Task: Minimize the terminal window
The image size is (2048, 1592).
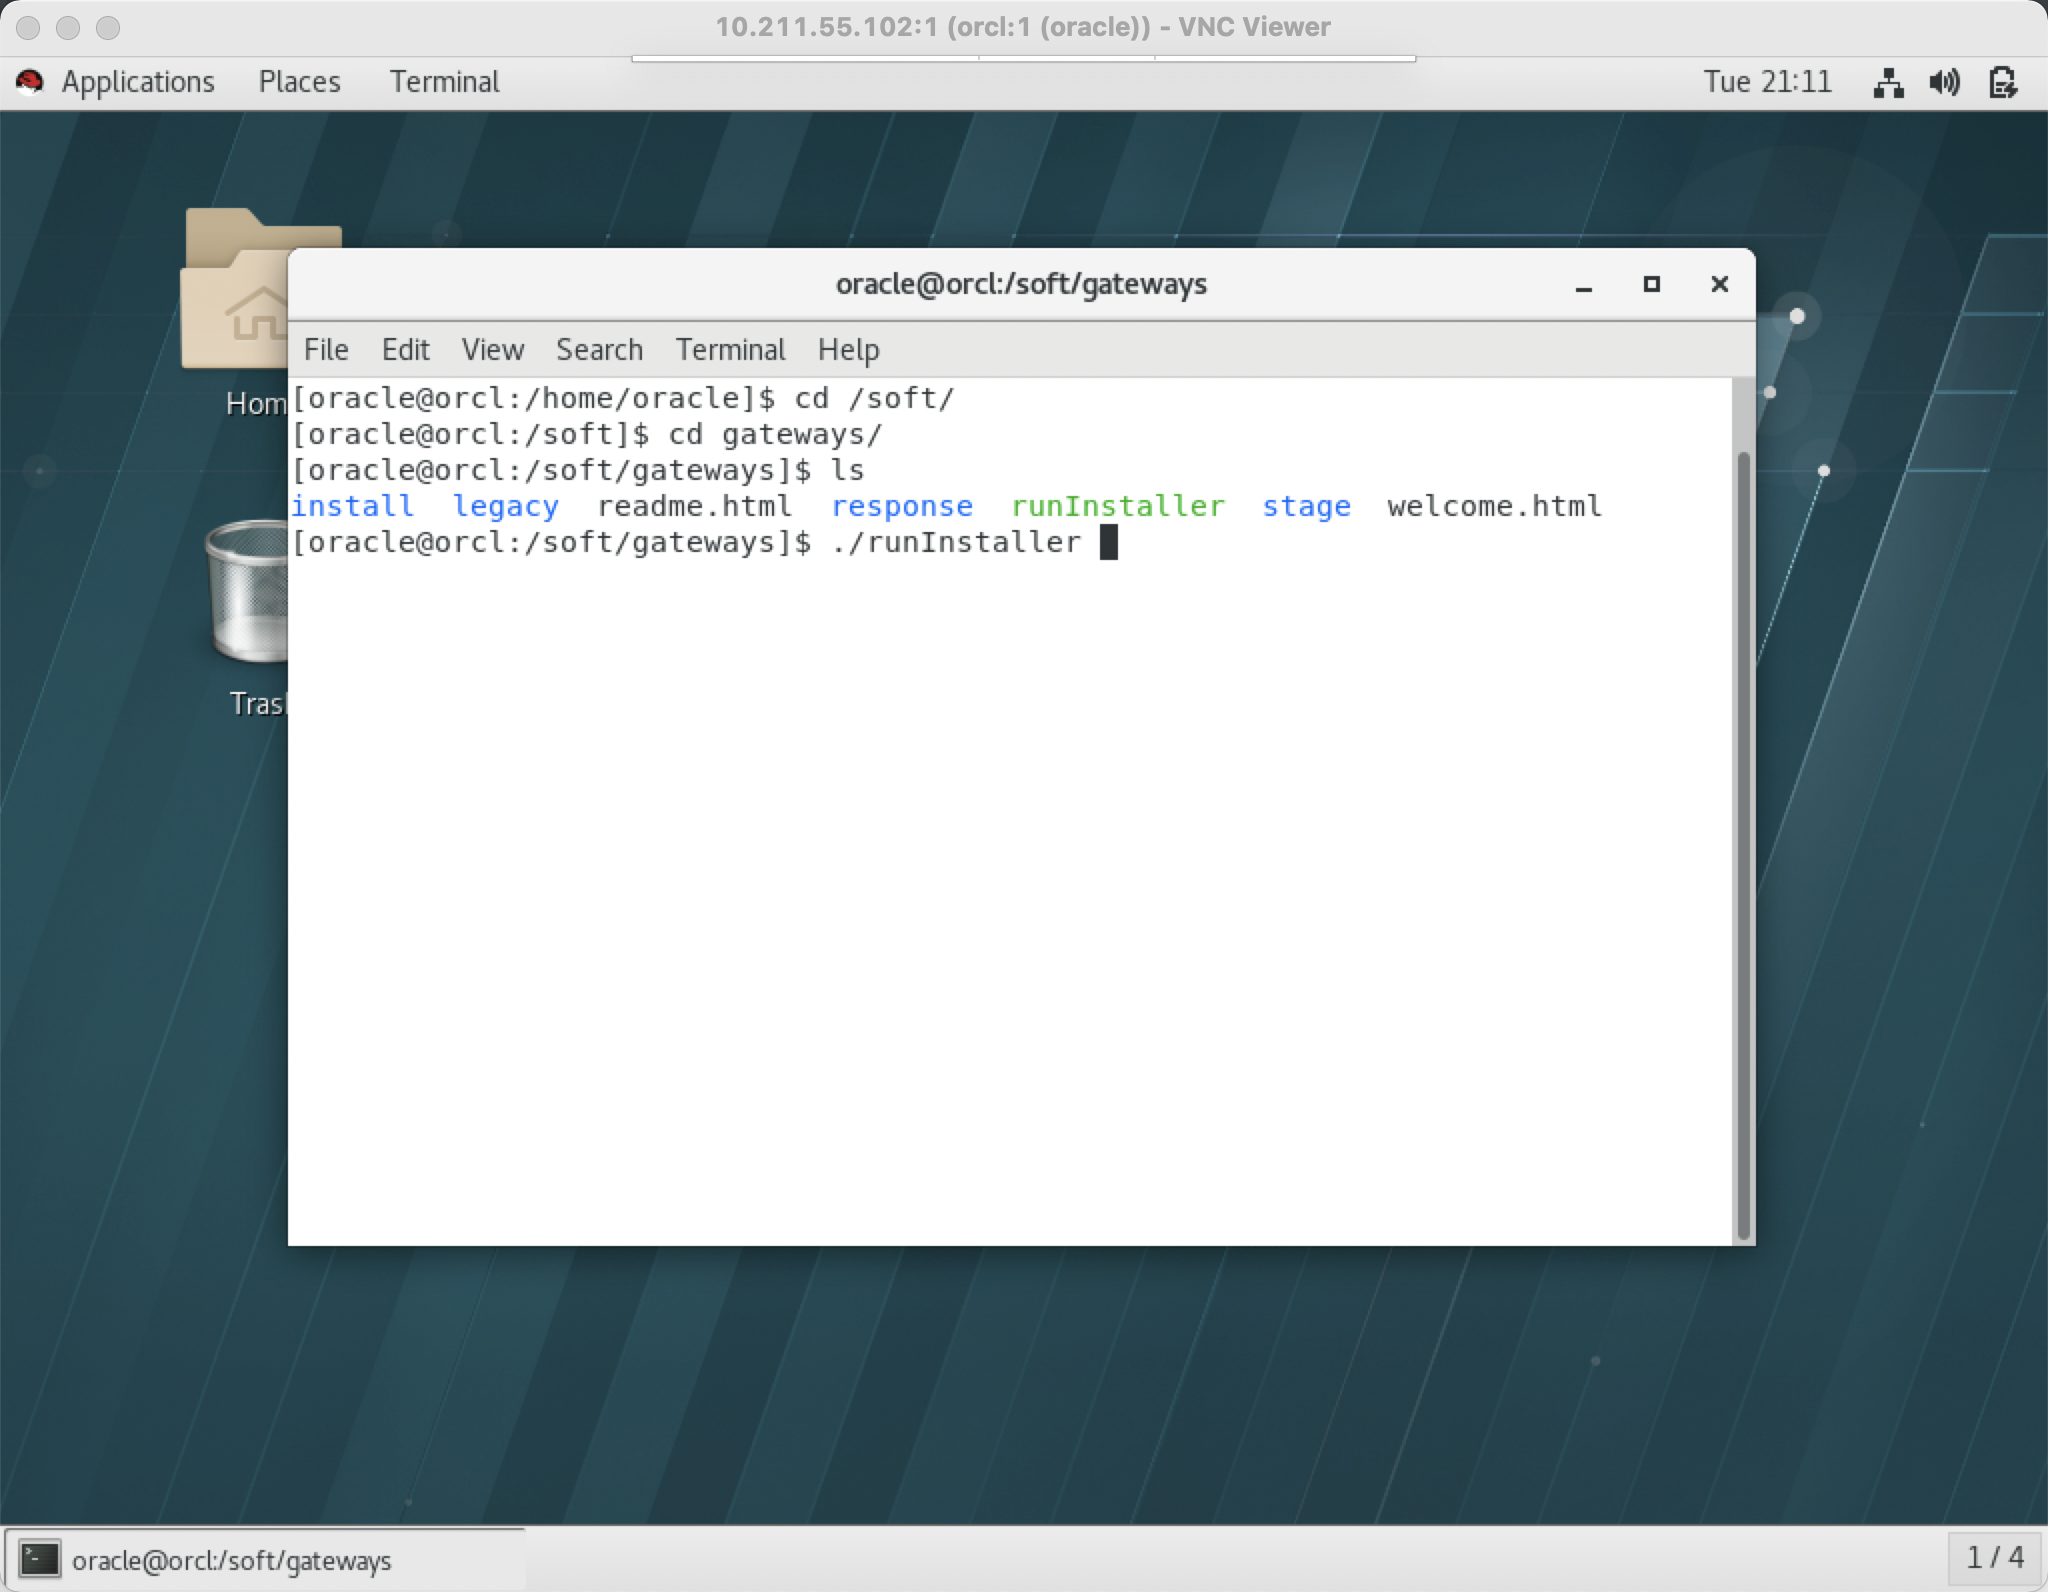Action: [1583, 286]
